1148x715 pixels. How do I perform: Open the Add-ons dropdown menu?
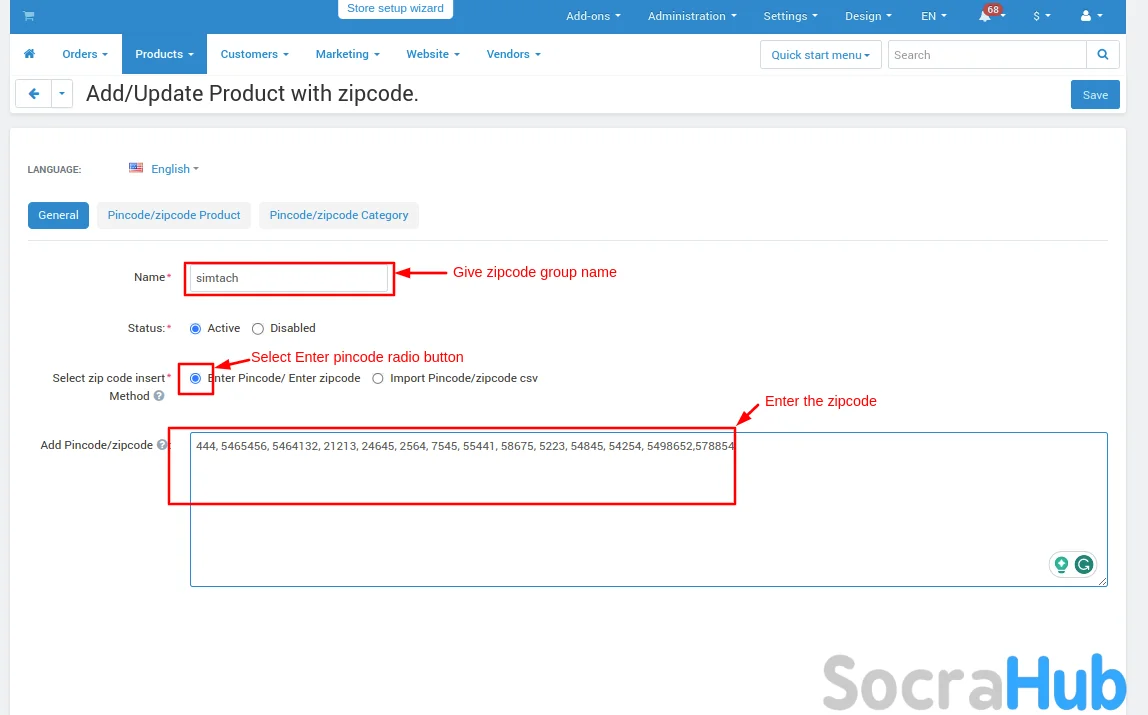[593, 16]
